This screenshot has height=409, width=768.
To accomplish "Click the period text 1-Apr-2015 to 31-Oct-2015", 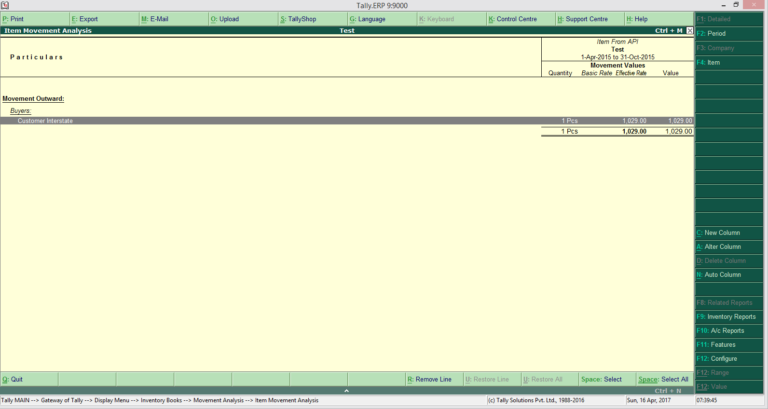I will pos(618,57).
